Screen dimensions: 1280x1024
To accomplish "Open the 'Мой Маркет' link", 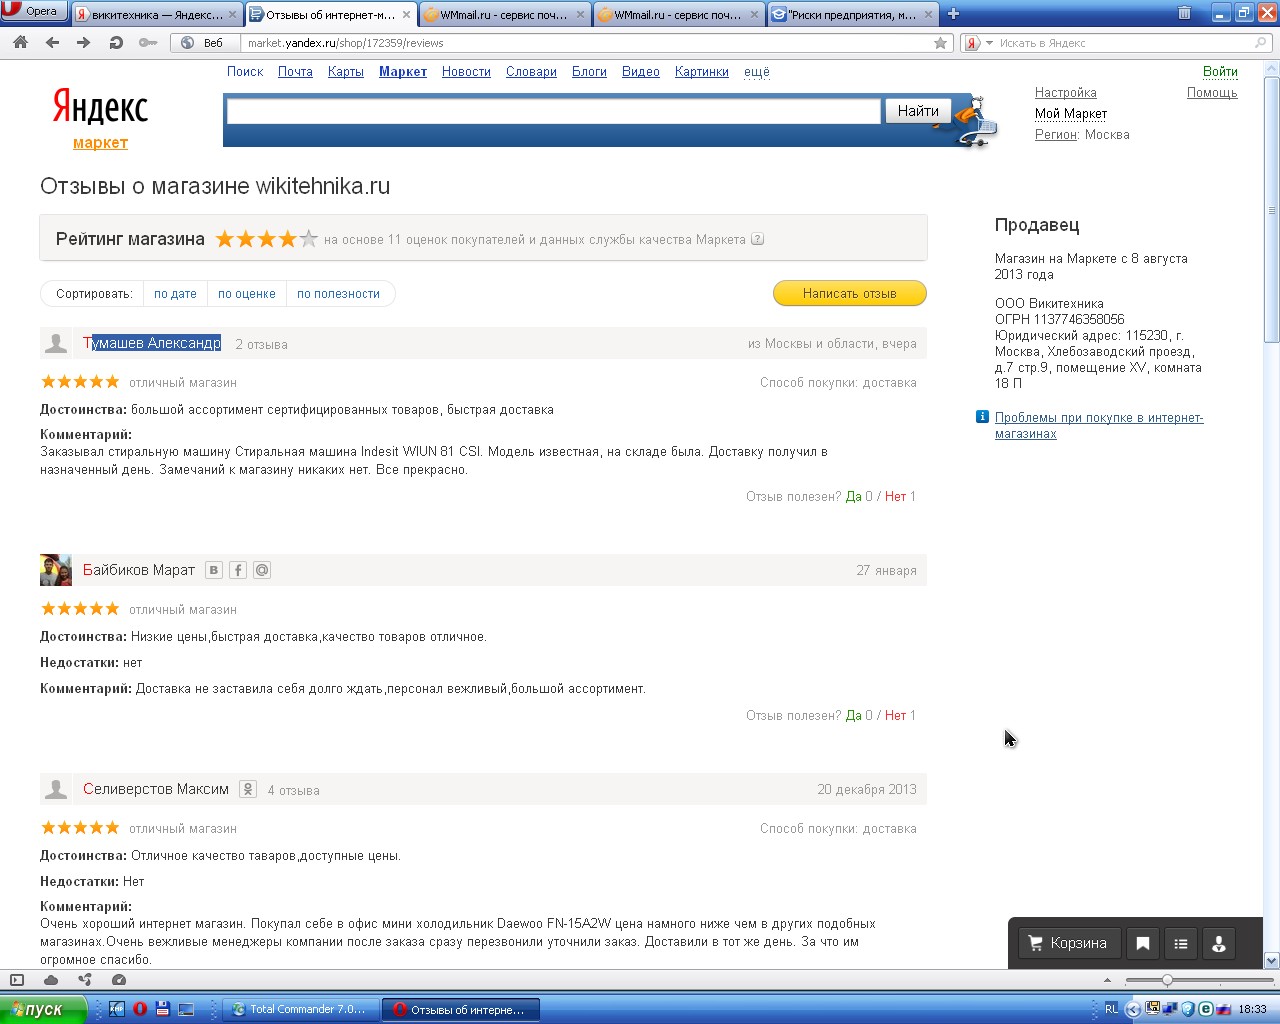I will (x=1071, y=114).
